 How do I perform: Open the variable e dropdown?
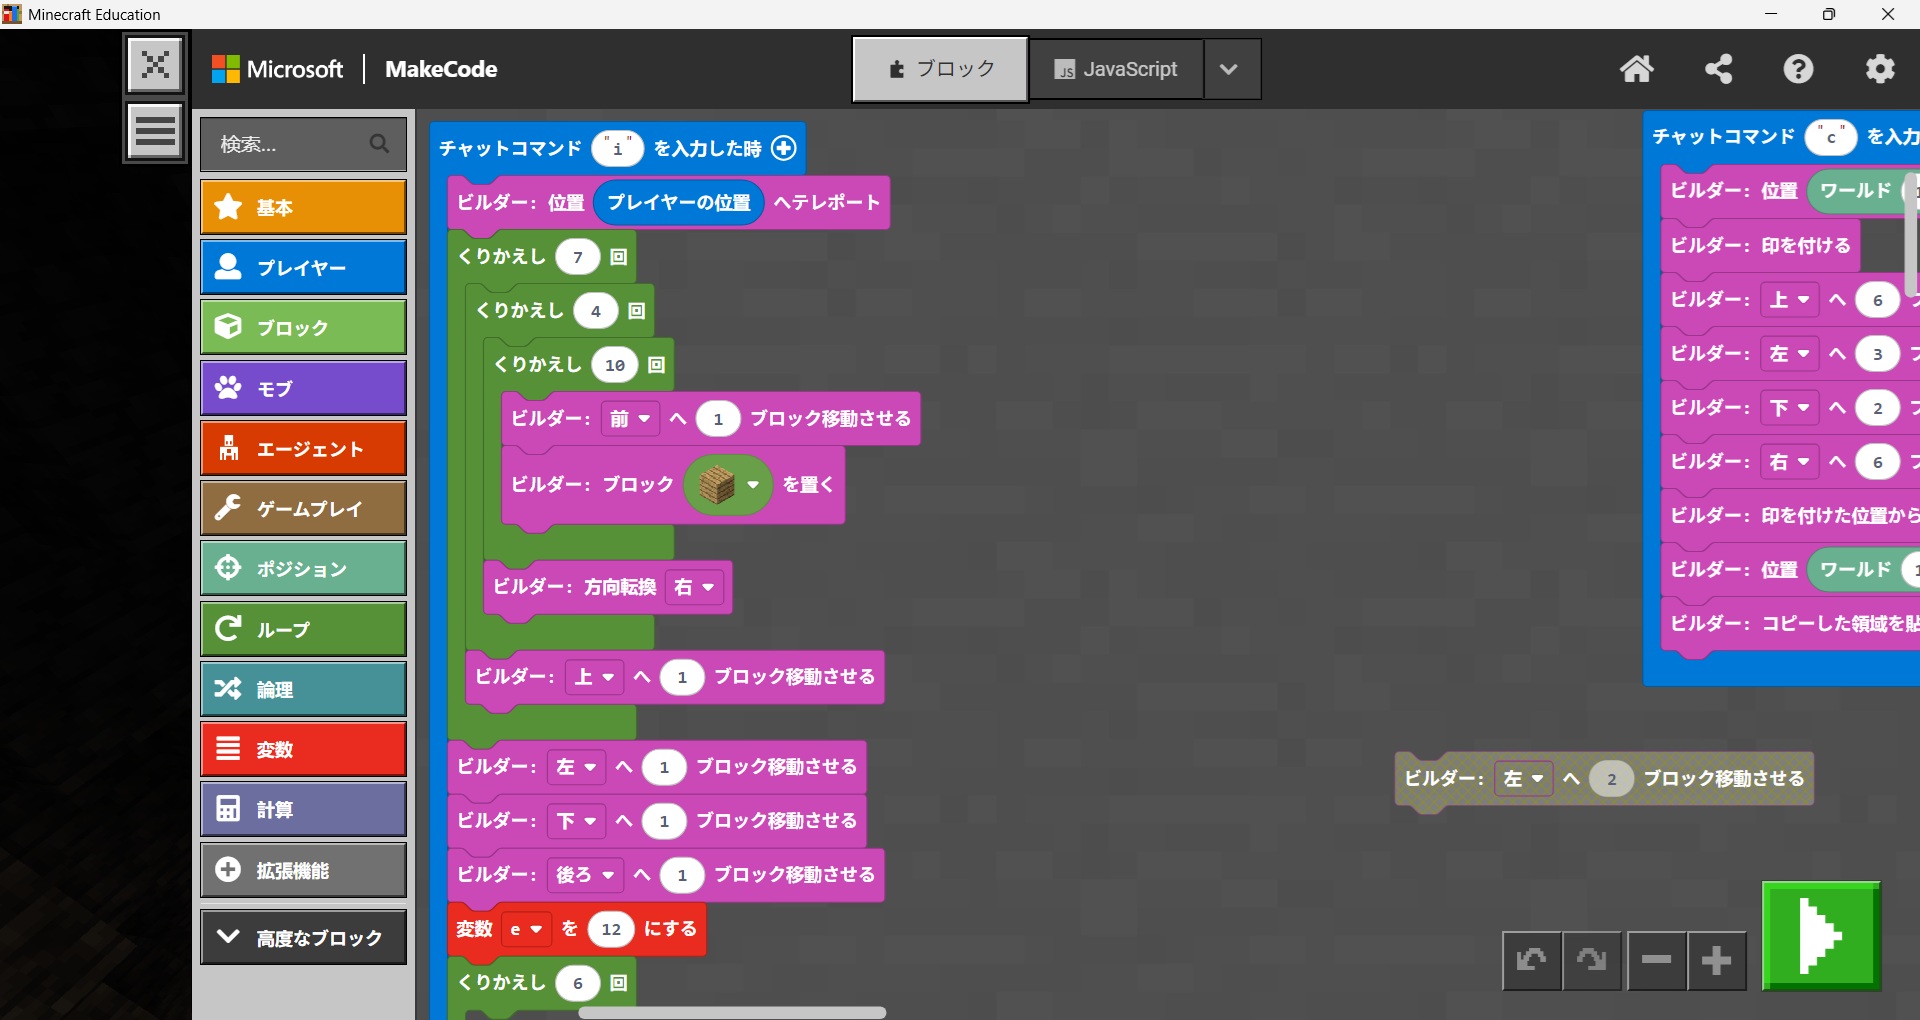click(x=525, y=929)
